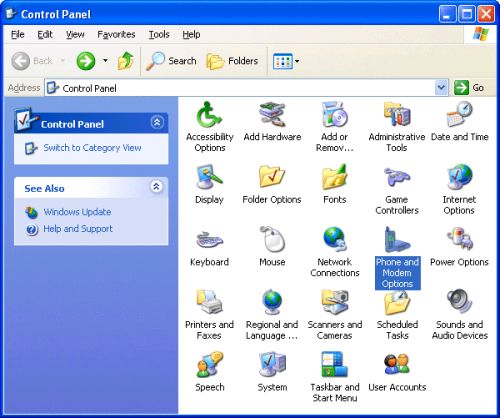Click the Control Panel title bar icon
This screenshot has height=418, width=500.
tap(11, 14)
